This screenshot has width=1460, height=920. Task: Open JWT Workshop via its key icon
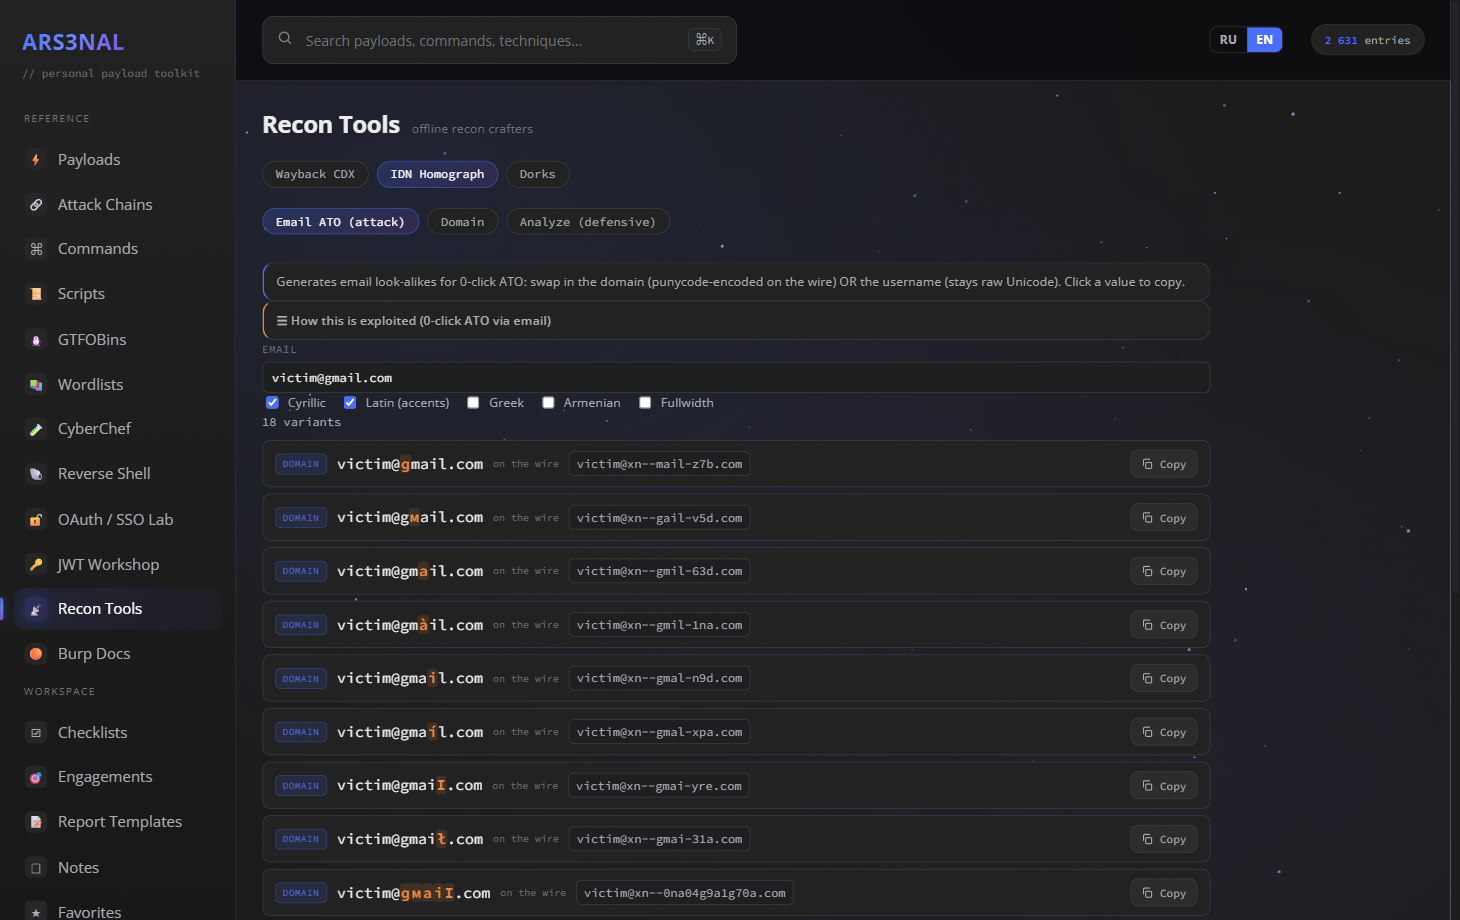pos(36,565)
